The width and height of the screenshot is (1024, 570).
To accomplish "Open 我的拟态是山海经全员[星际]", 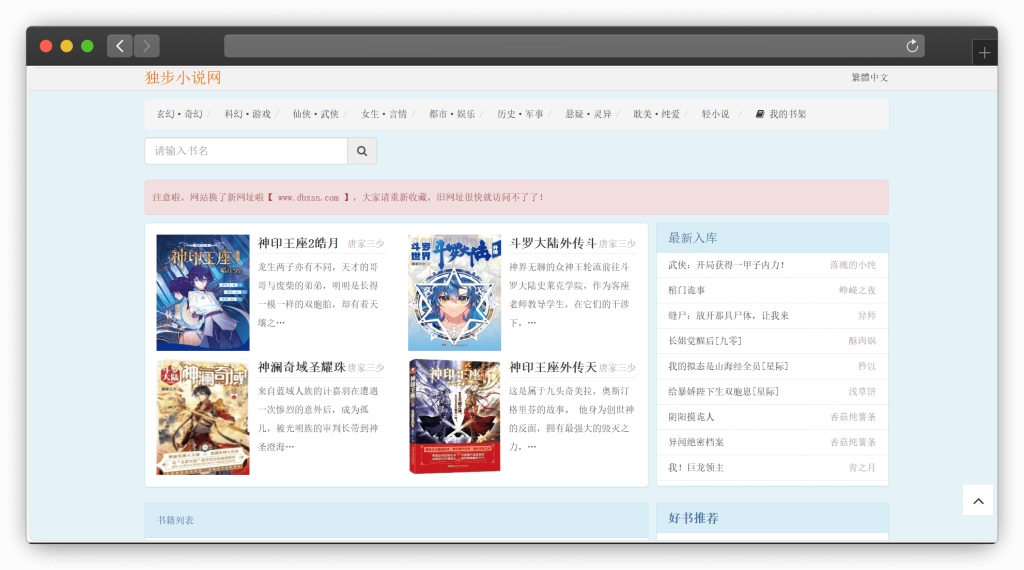I will [x=728, y=366].
